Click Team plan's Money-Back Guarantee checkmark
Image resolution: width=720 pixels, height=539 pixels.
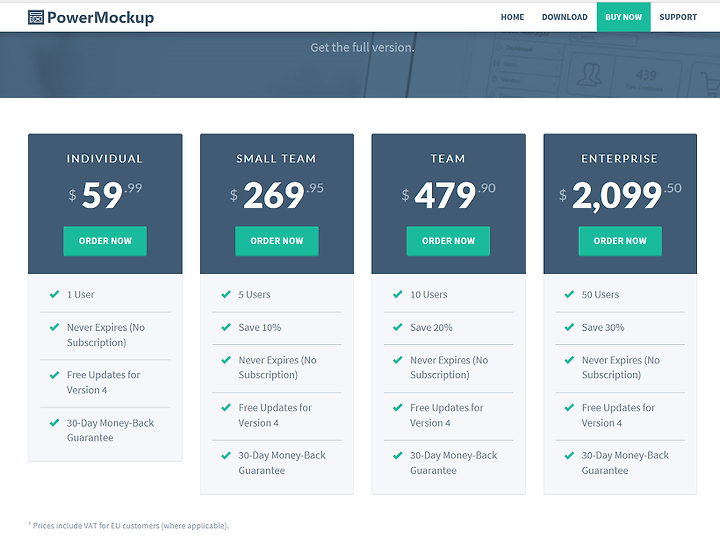[398, 455]
